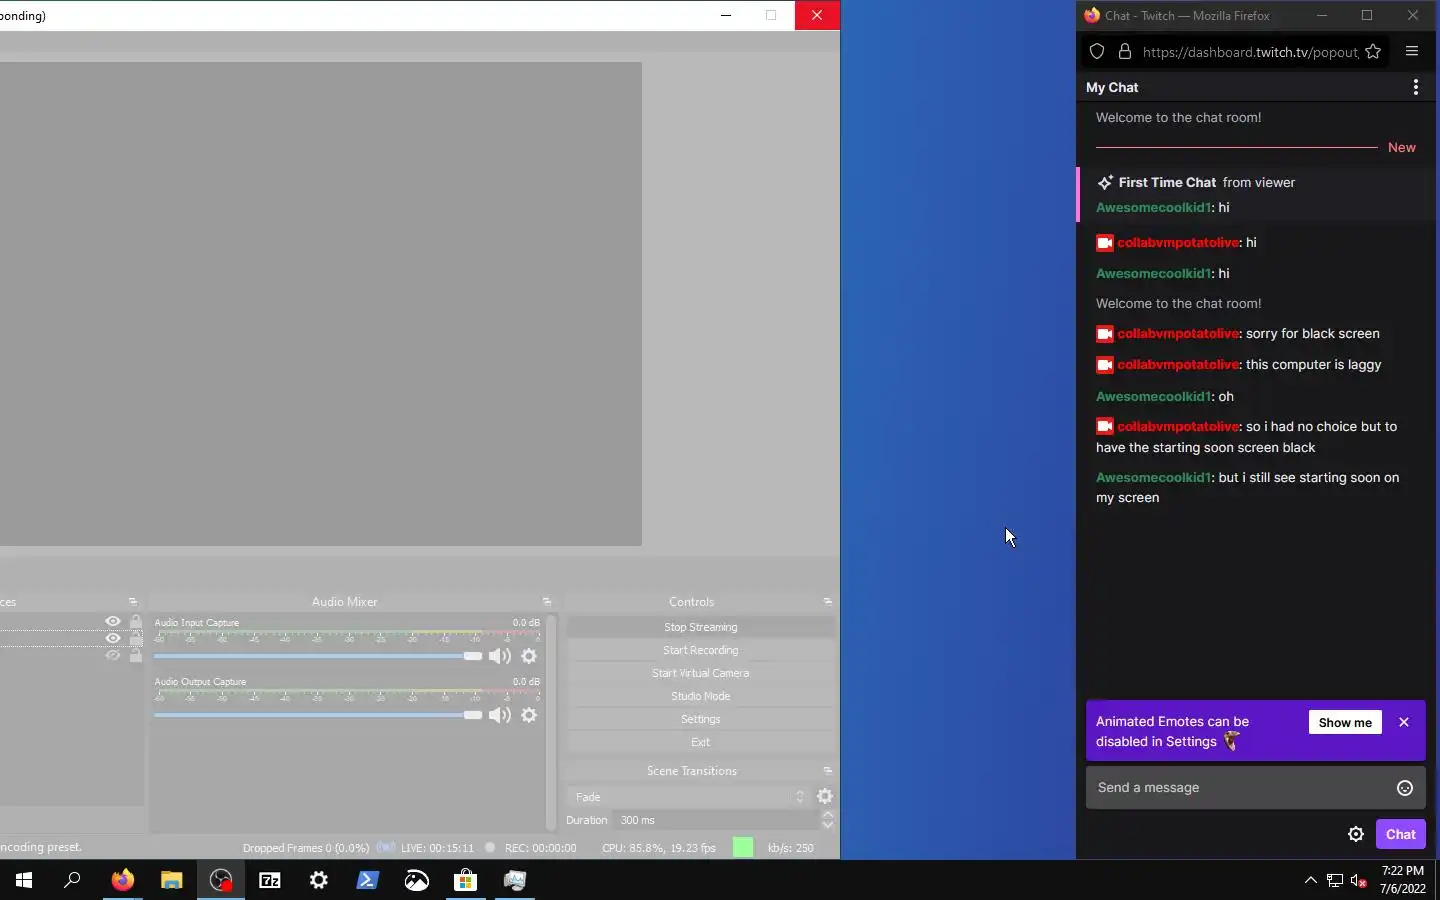Open 7-Zip from the taskbar
The height and width of the screenshot is (900, 1440).
pos(270,880)
